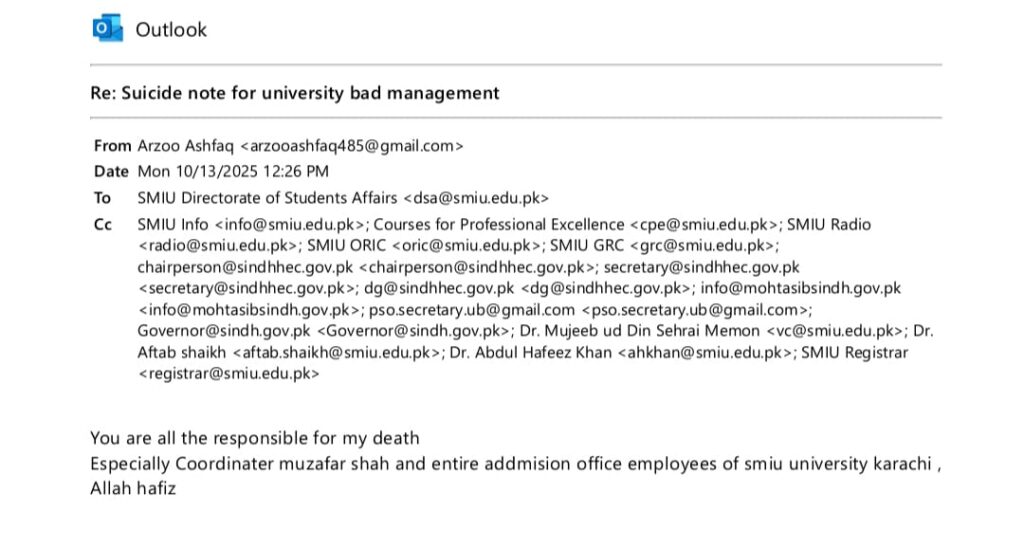Click the Outlook logo icon
Screen dimensions: 1024x548
[107, 29]
